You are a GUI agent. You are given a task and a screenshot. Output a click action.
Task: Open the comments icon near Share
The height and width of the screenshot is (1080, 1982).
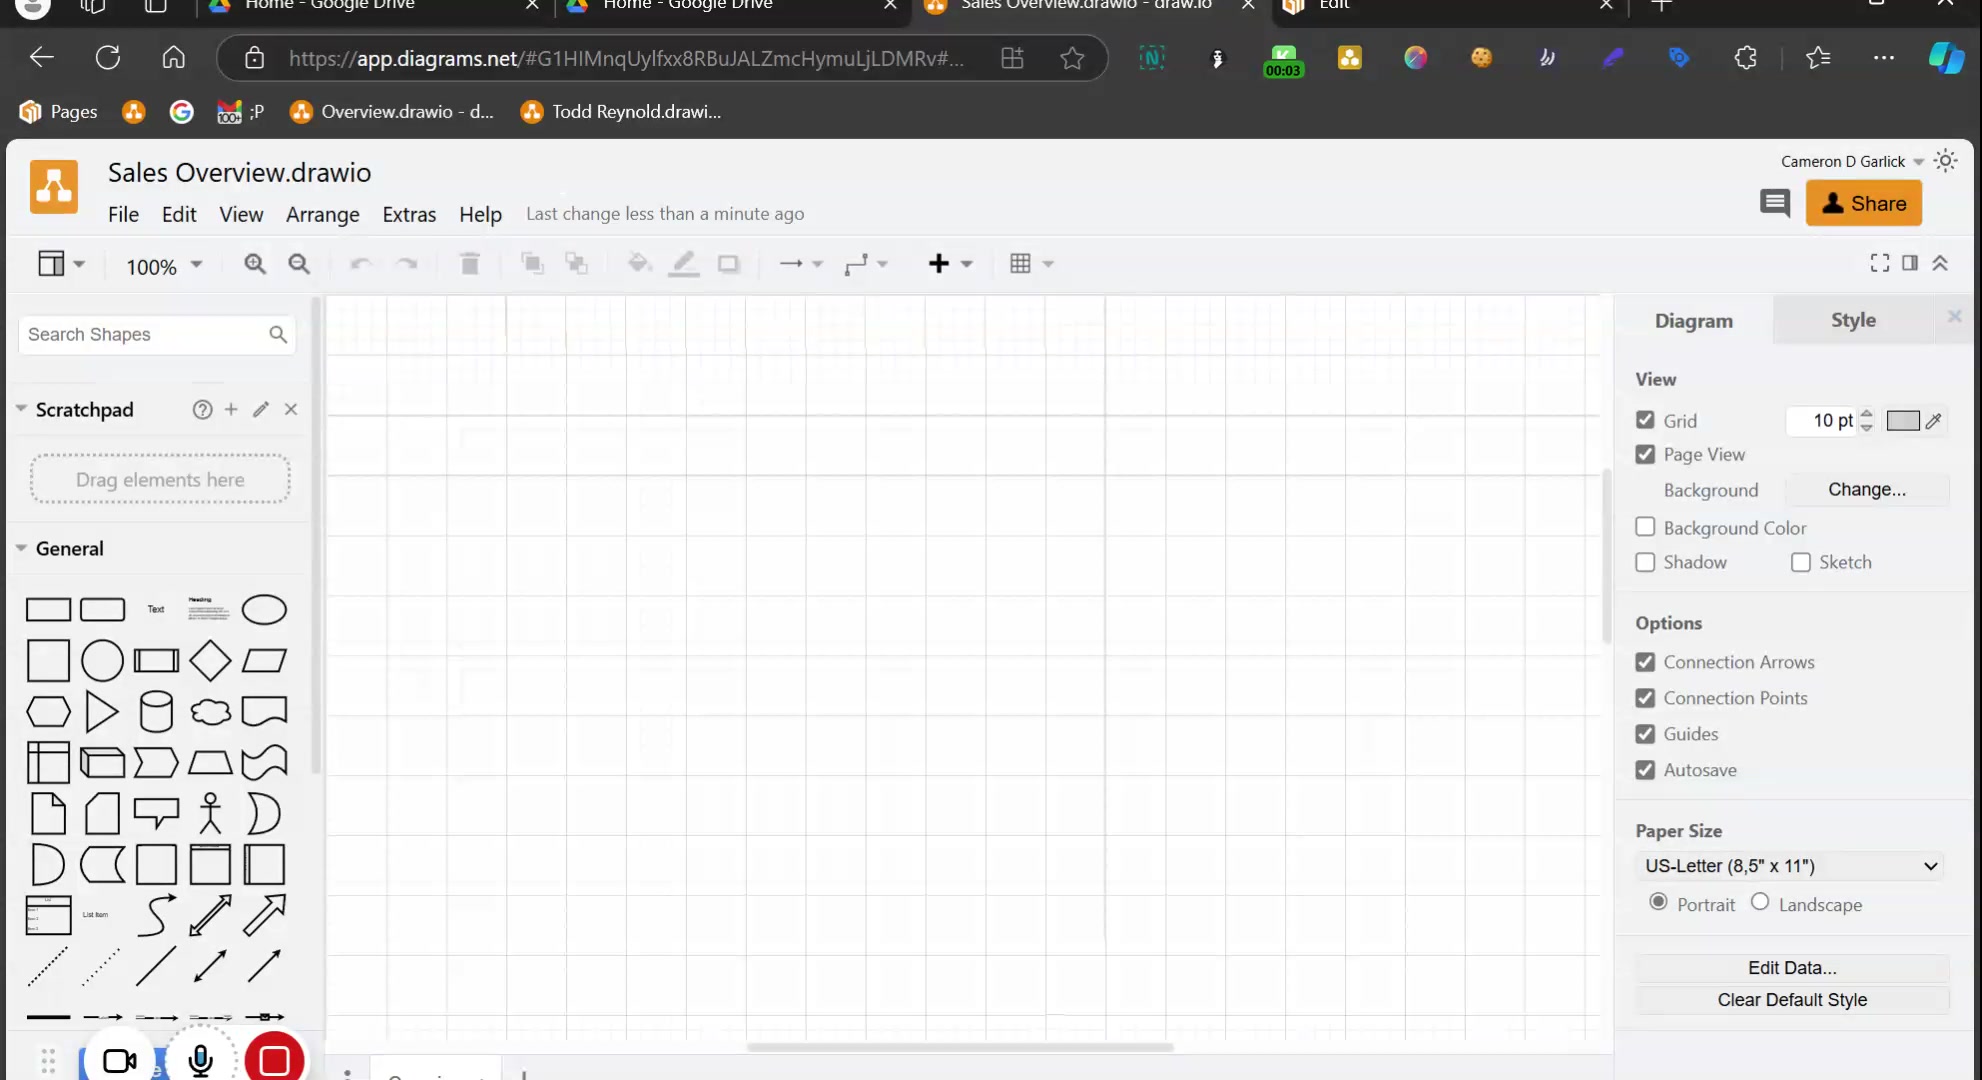[1775, 204]
